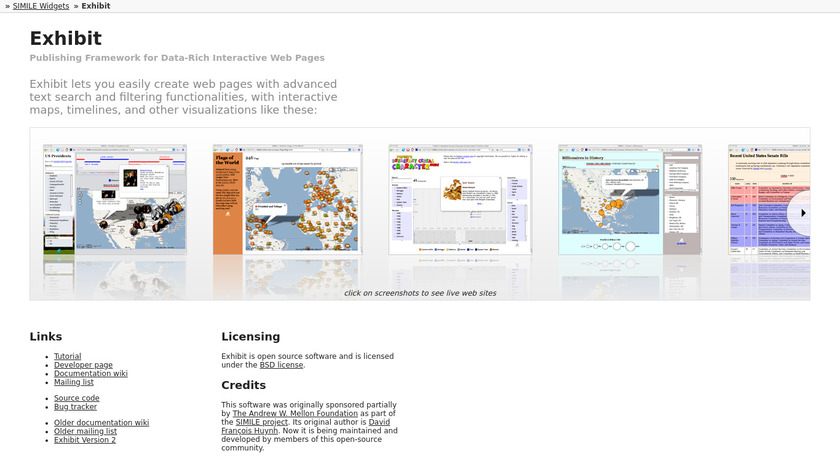This screenshot has width=840, height=472.
Task: Open the SIMILE Widgets breadcrumb link
Action: point(41,6)
